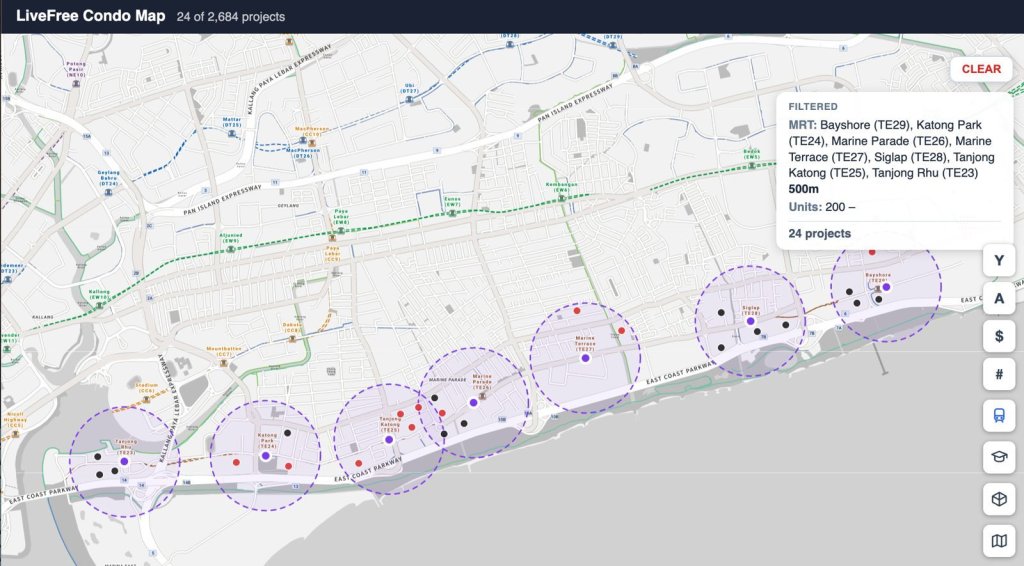Toggle the MRT train filter icon
Image resolution: width=1024 pixels, height=566 pixels.
999,415
